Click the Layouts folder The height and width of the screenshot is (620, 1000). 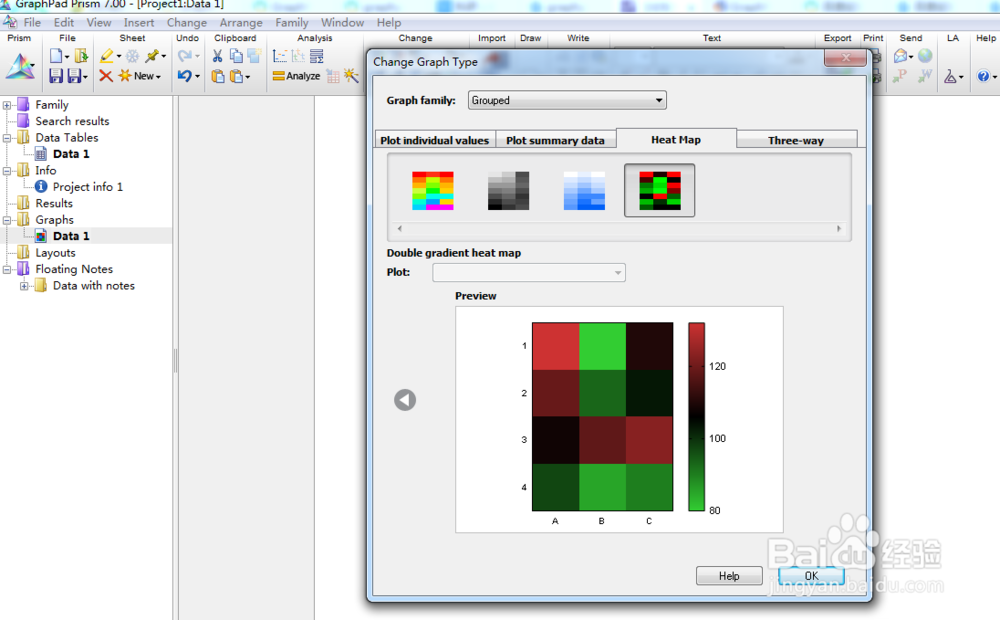pos(55,253)
